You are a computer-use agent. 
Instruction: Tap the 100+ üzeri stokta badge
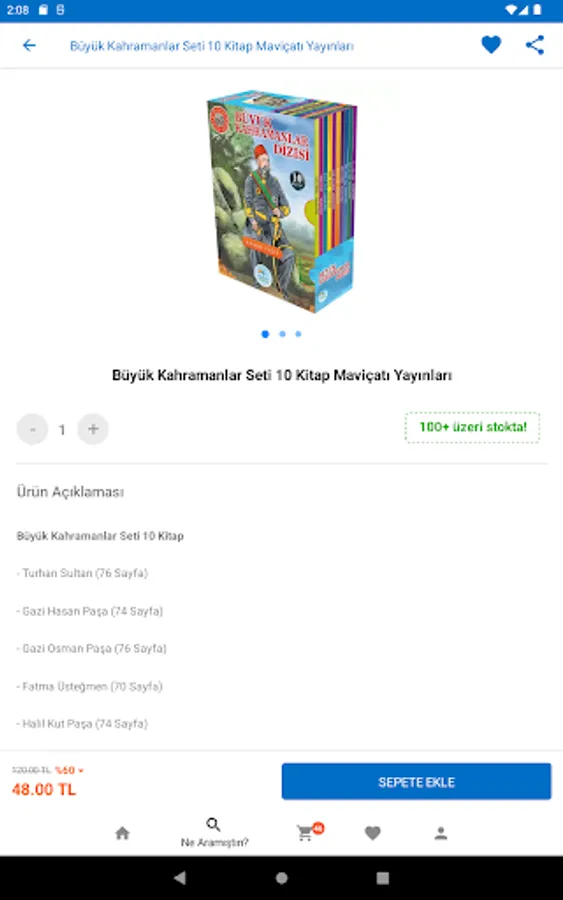click(x=472, y=427)
